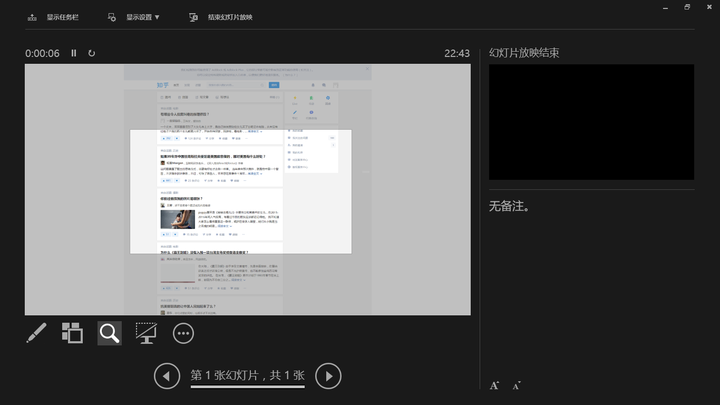Click the clock time 22:43
The width and height of the screenshot is (720, 405).
tap(457, 53)
